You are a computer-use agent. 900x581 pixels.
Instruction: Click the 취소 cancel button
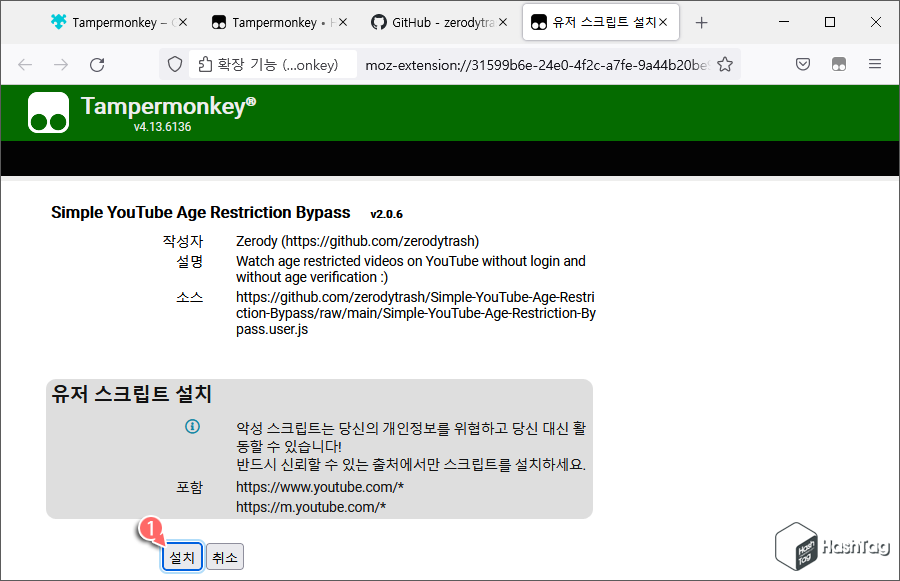(x=224, y=557)
